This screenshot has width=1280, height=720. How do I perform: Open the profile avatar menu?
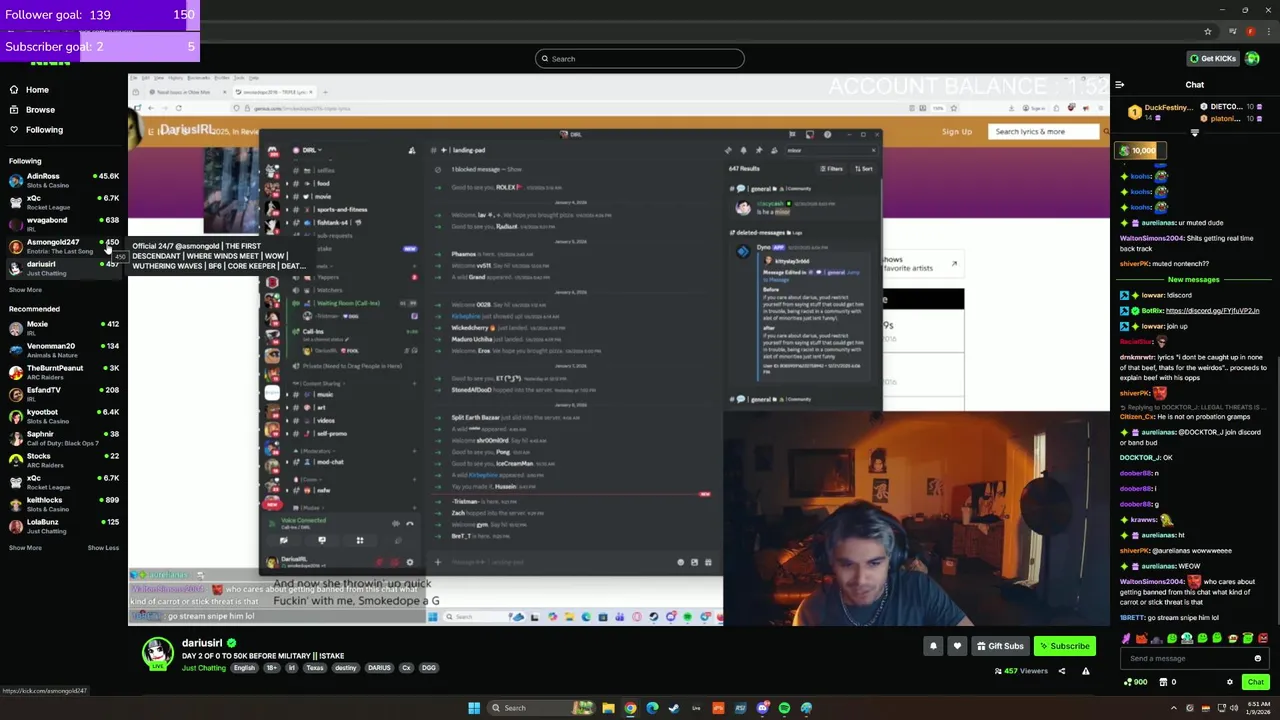1254,59
